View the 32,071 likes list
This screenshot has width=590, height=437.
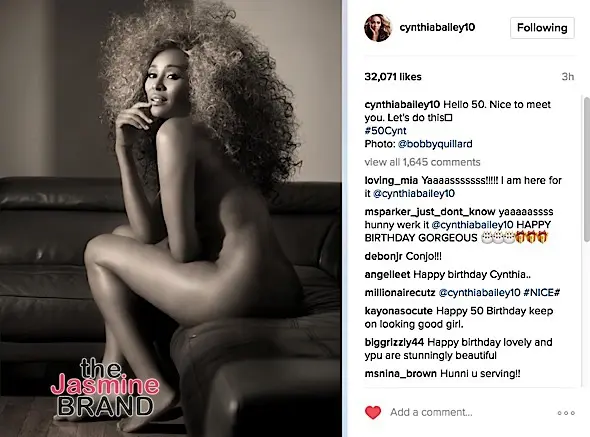(x=393, y=77)
